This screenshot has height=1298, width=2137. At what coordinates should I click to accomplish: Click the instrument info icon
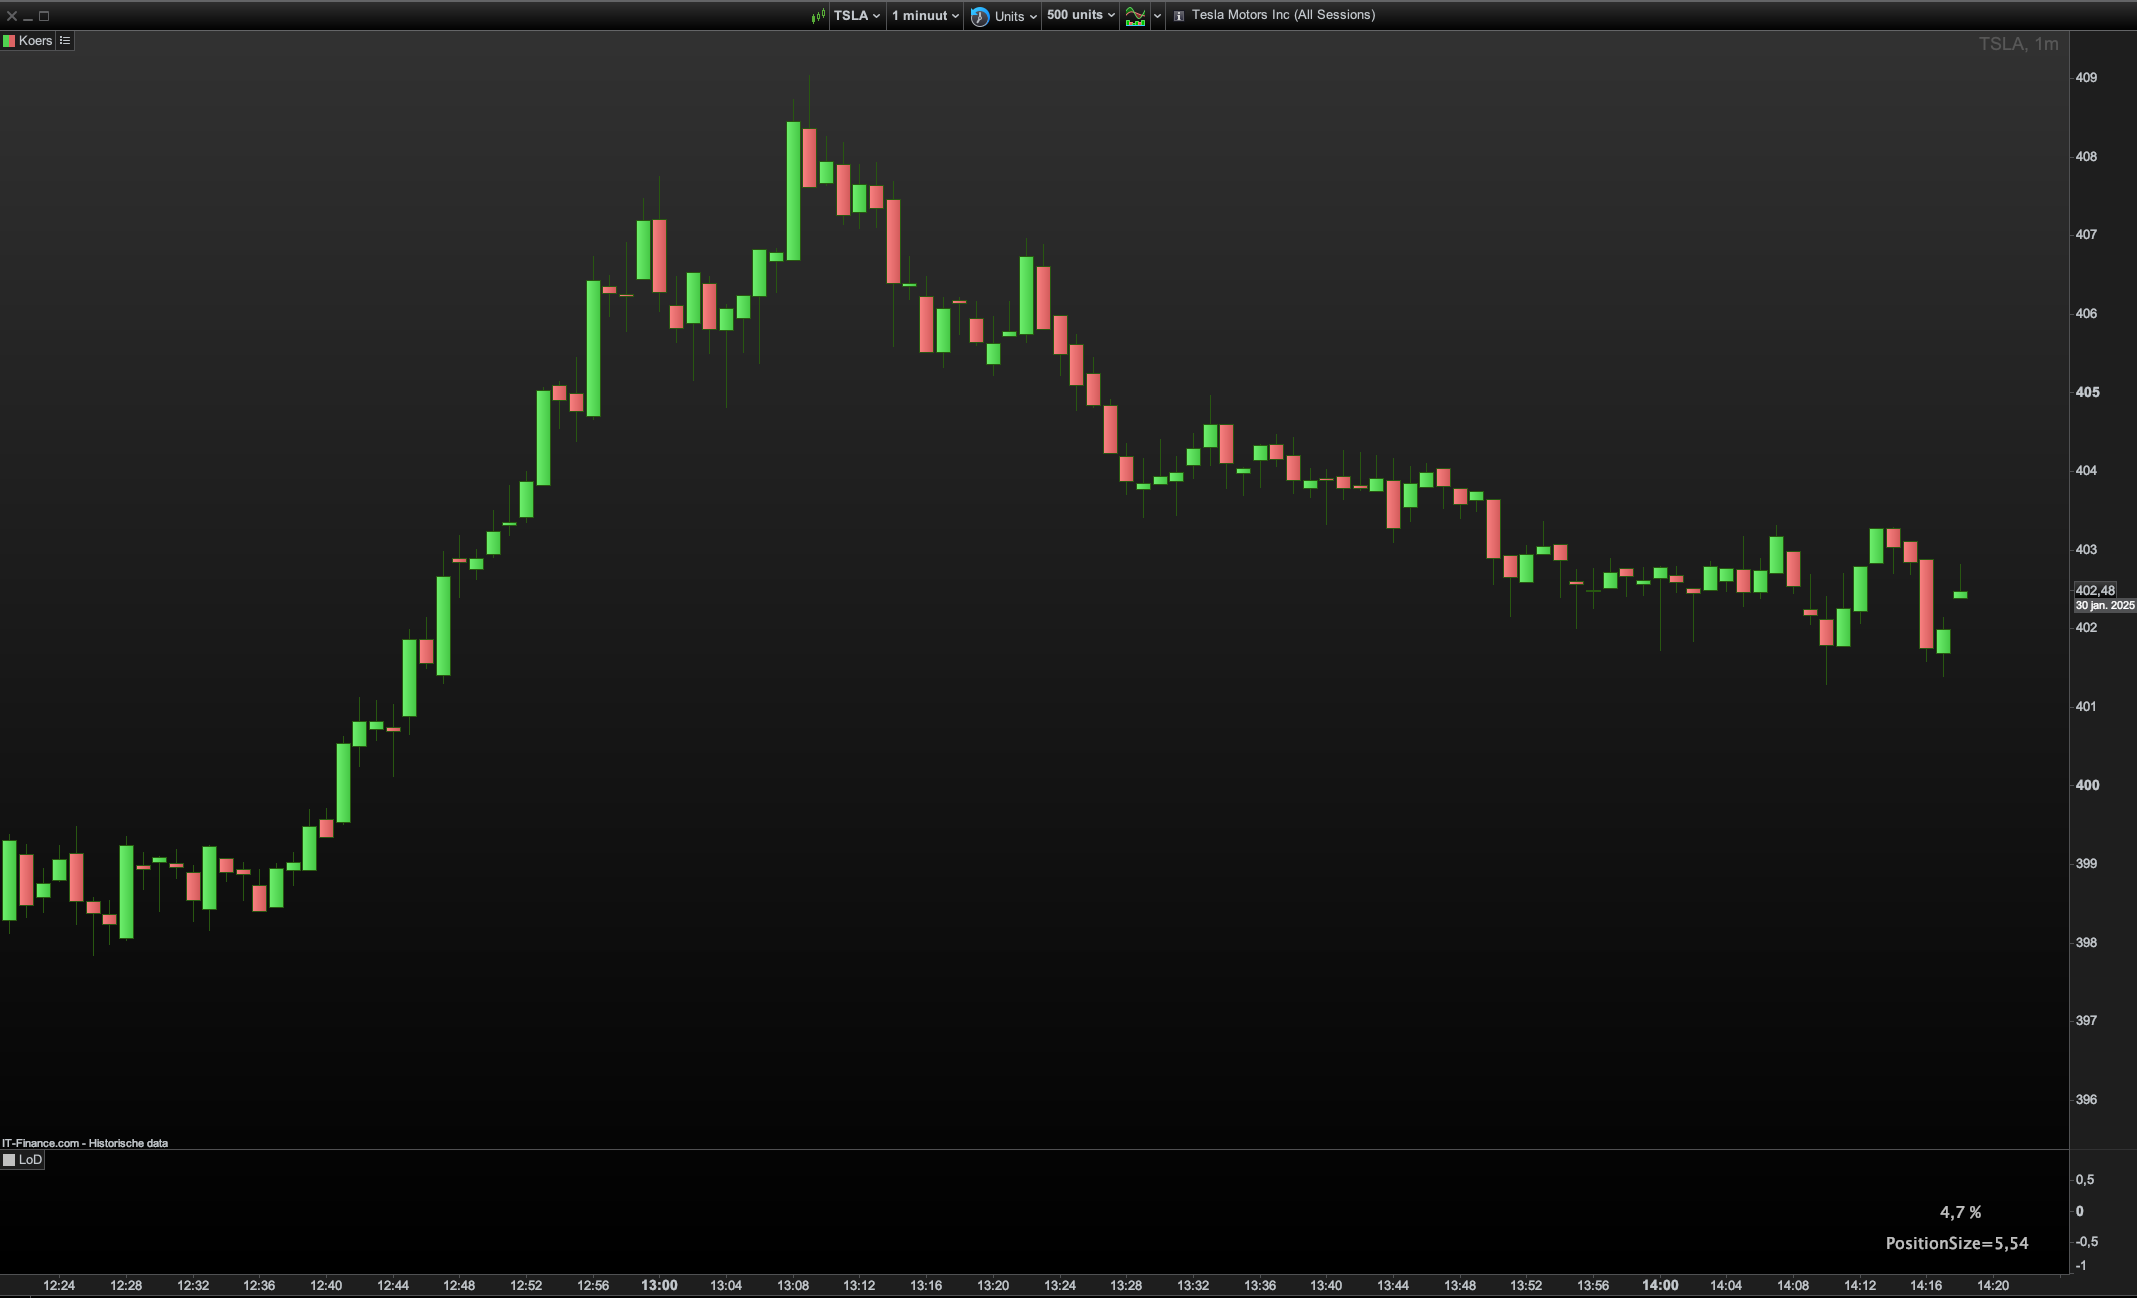(x=1179, y=16)
